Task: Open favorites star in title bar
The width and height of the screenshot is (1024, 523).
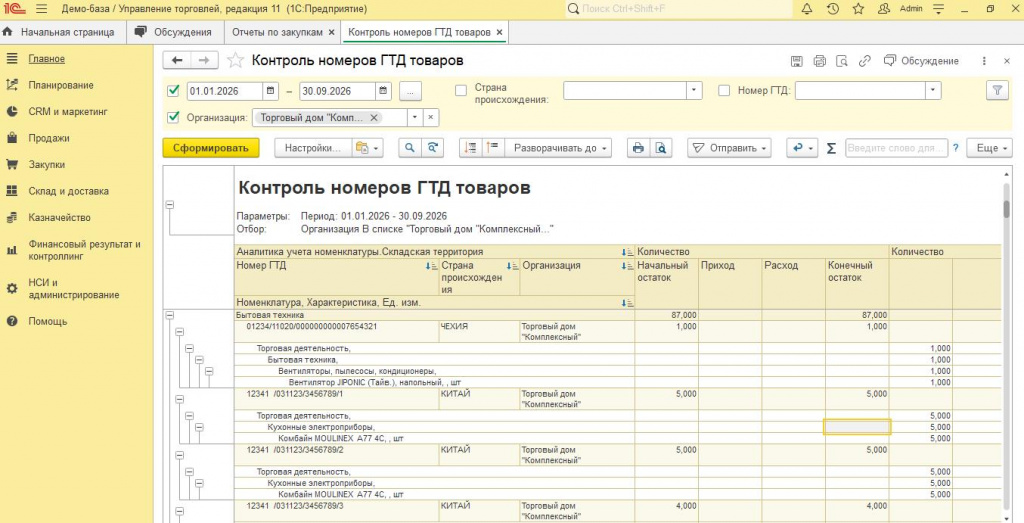Action: (858, 9)
